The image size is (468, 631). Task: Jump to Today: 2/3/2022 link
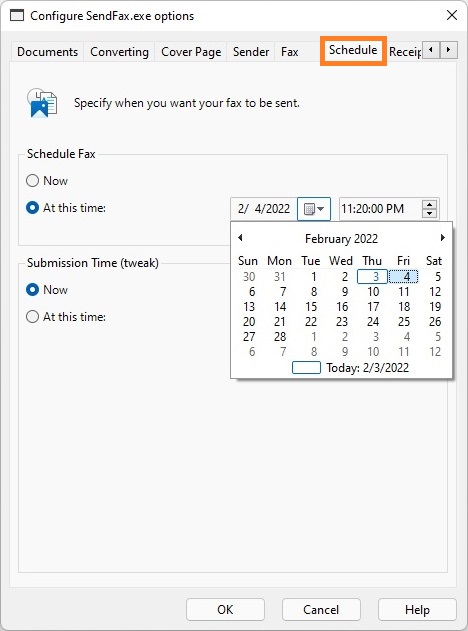coord(350,368)
